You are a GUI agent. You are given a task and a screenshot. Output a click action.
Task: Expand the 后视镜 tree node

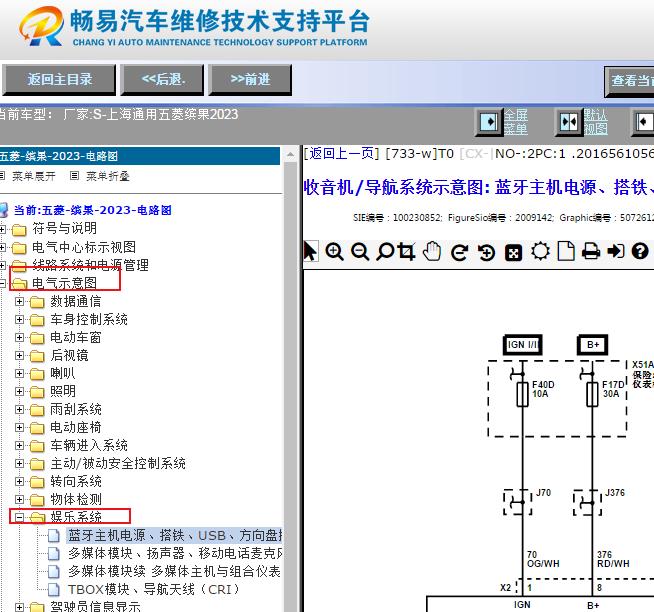point(19,355)
